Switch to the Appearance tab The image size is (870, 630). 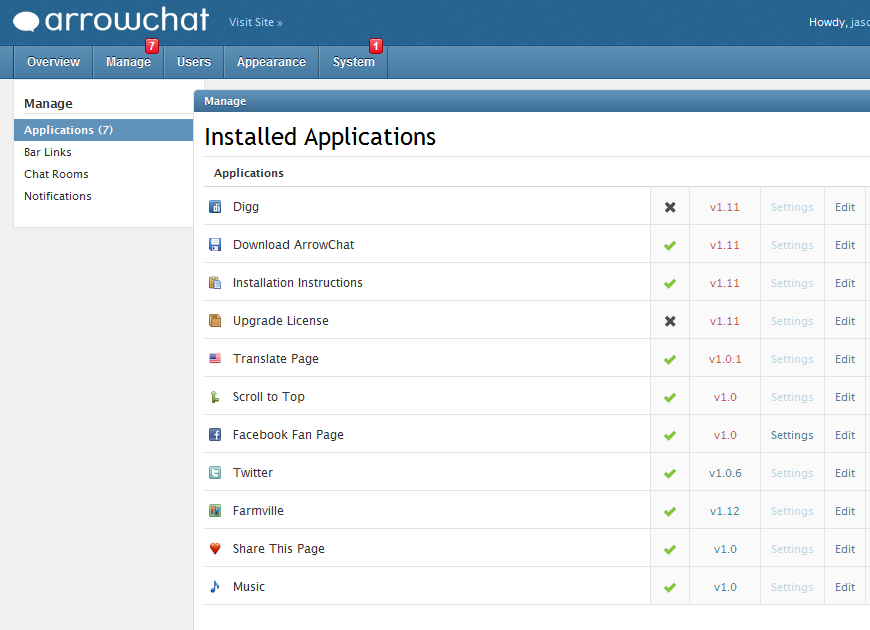click(271, 62)
